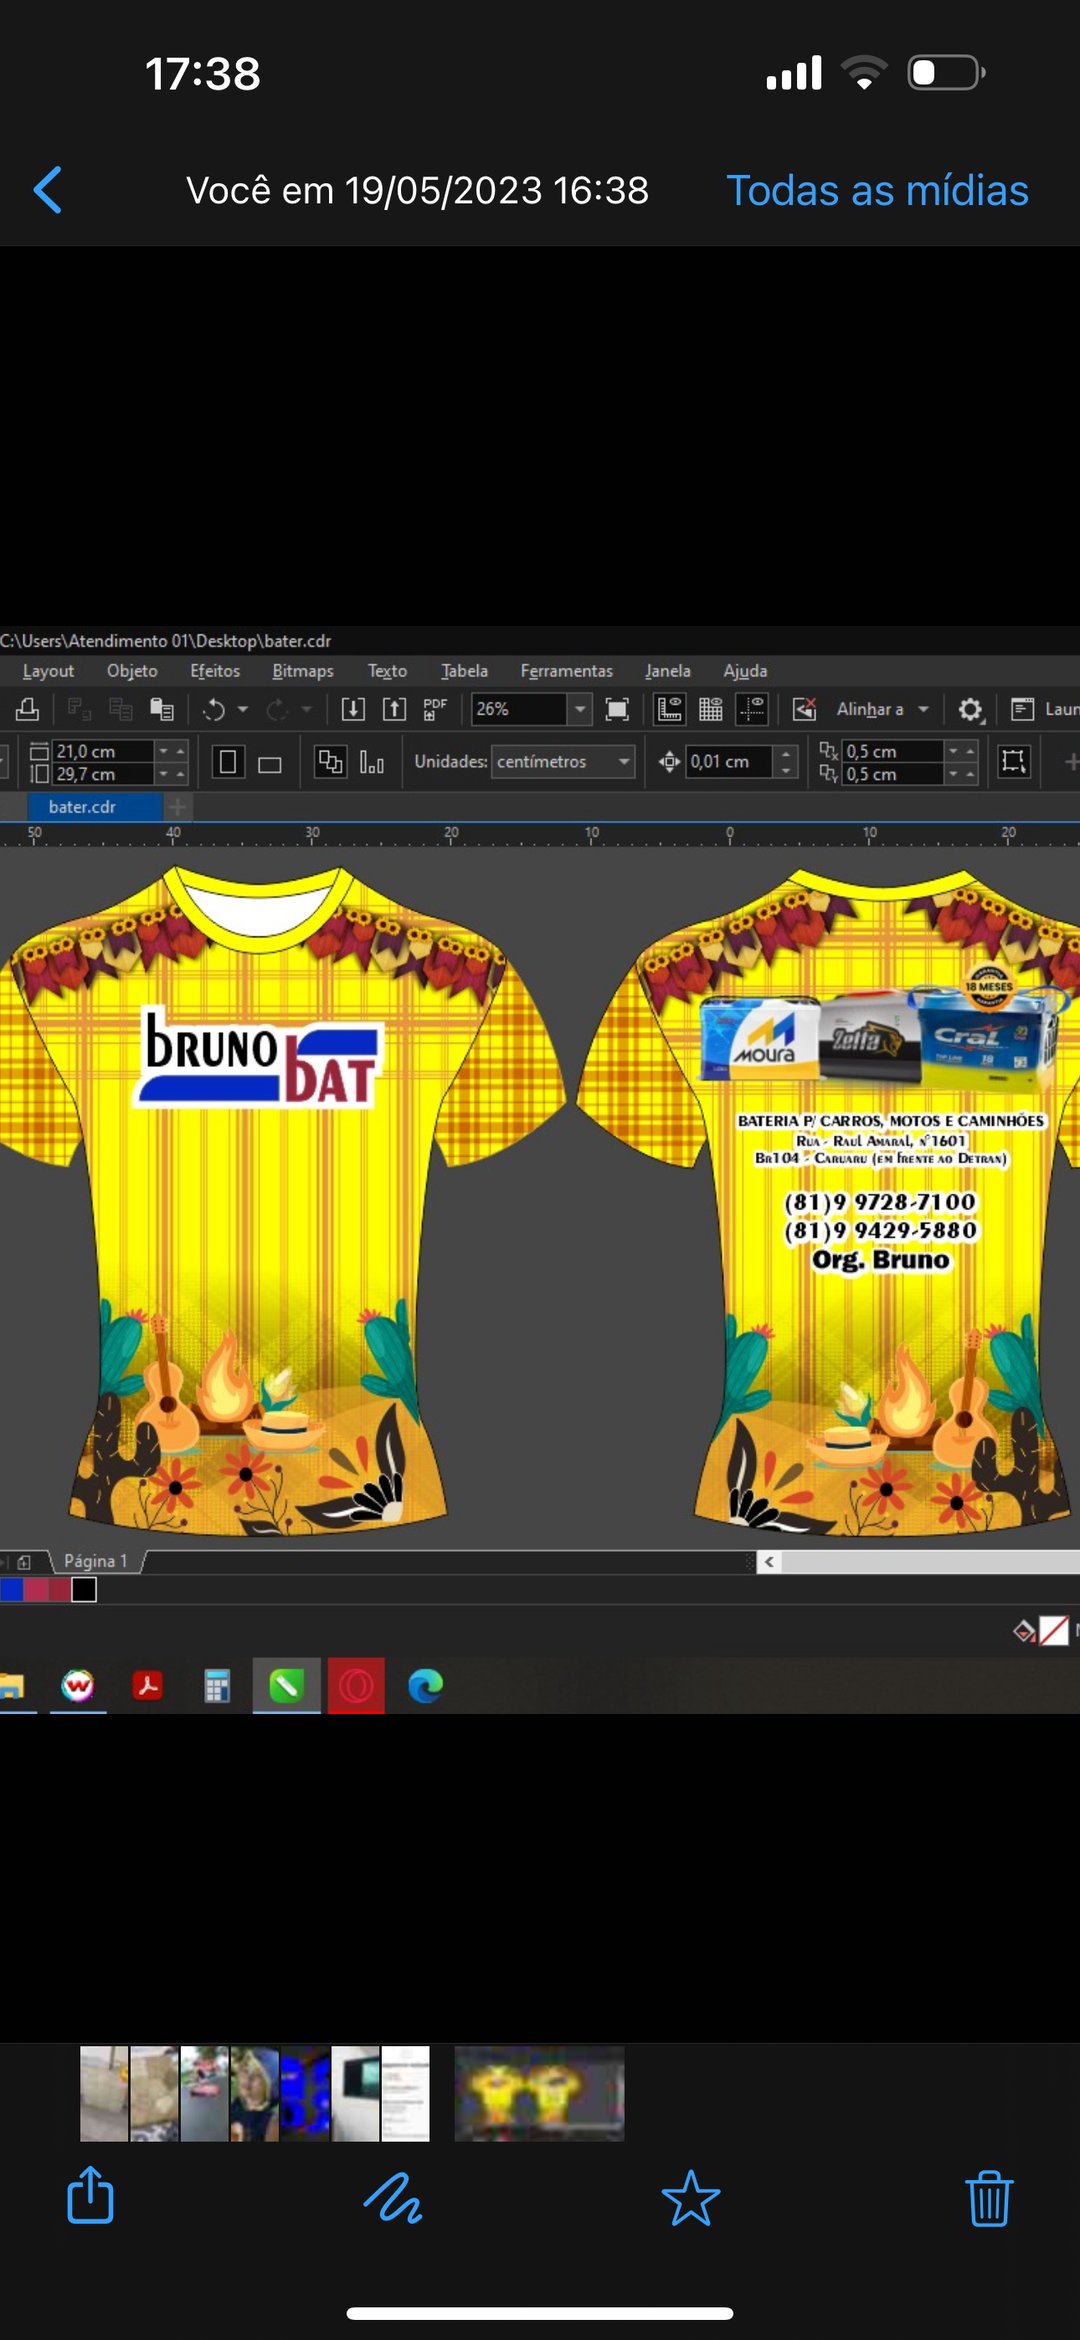
Task: Click the Export icon with up arrow
Action: 395,710
